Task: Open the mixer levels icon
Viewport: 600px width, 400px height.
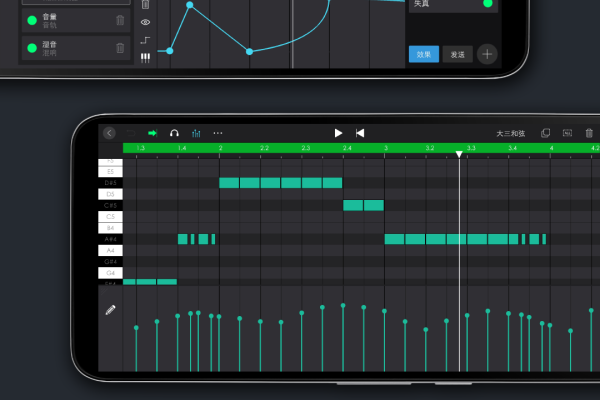Action: tap(196, 133)
